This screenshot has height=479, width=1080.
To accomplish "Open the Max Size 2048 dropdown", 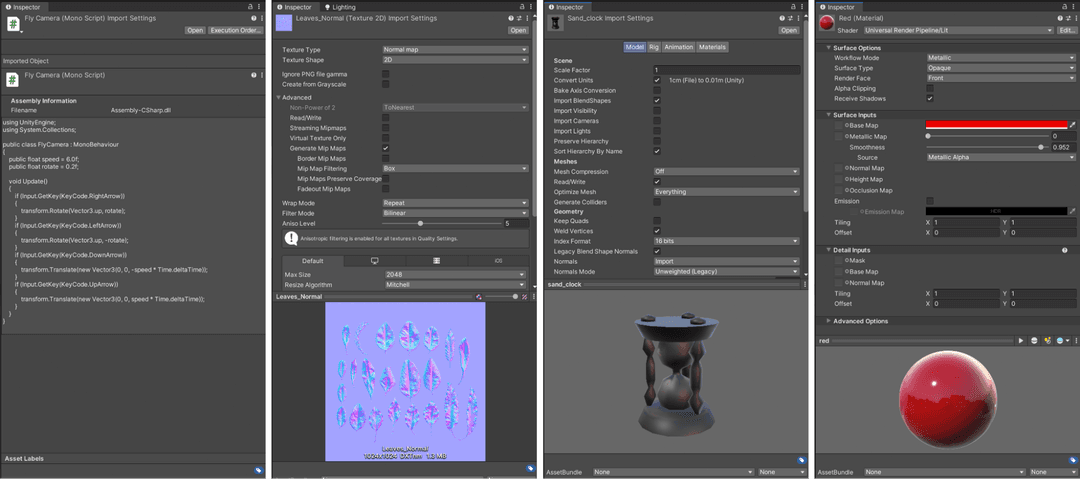I will [x=455, y=274].
